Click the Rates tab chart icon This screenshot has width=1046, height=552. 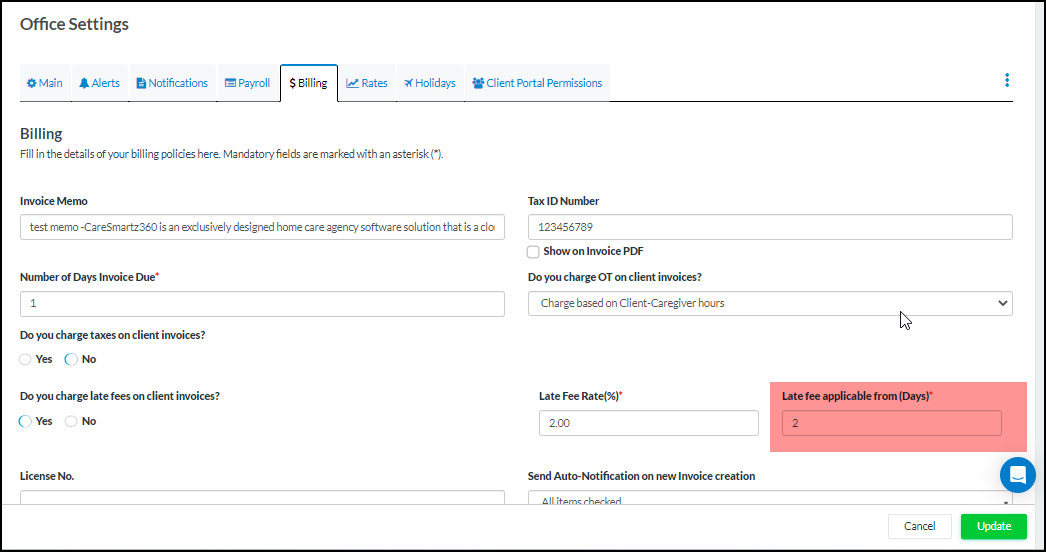352,83
